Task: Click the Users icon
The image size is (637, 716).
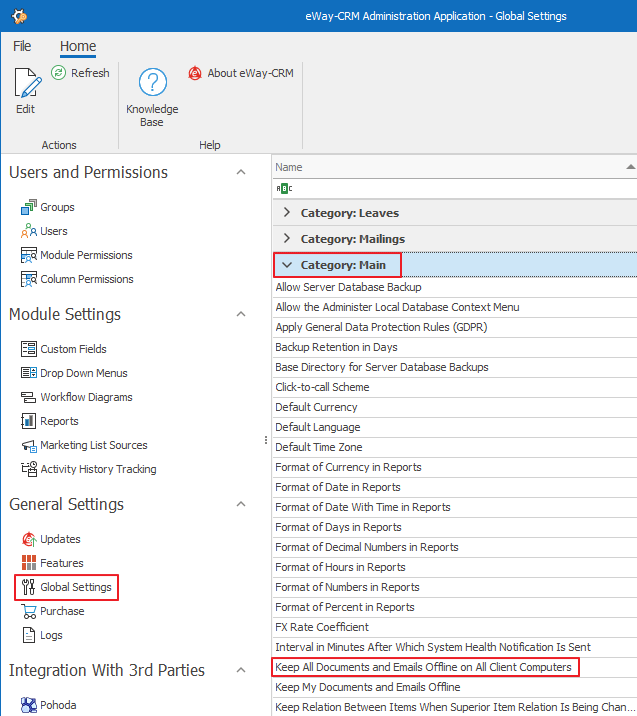Action: tap(29, 231)
